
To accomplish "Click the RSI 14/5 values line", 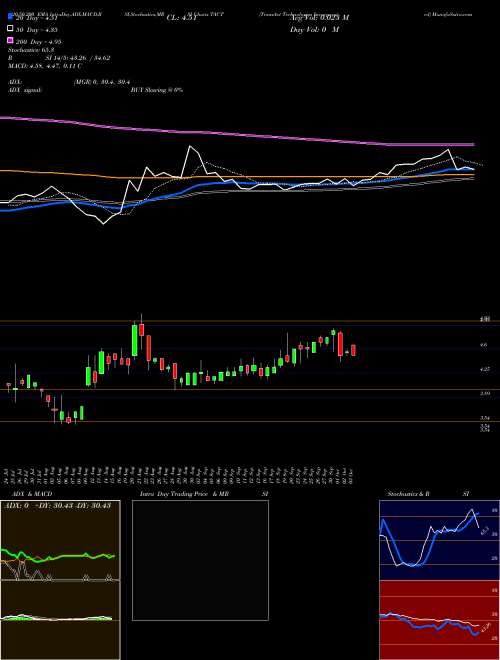I will click(59, 58).
